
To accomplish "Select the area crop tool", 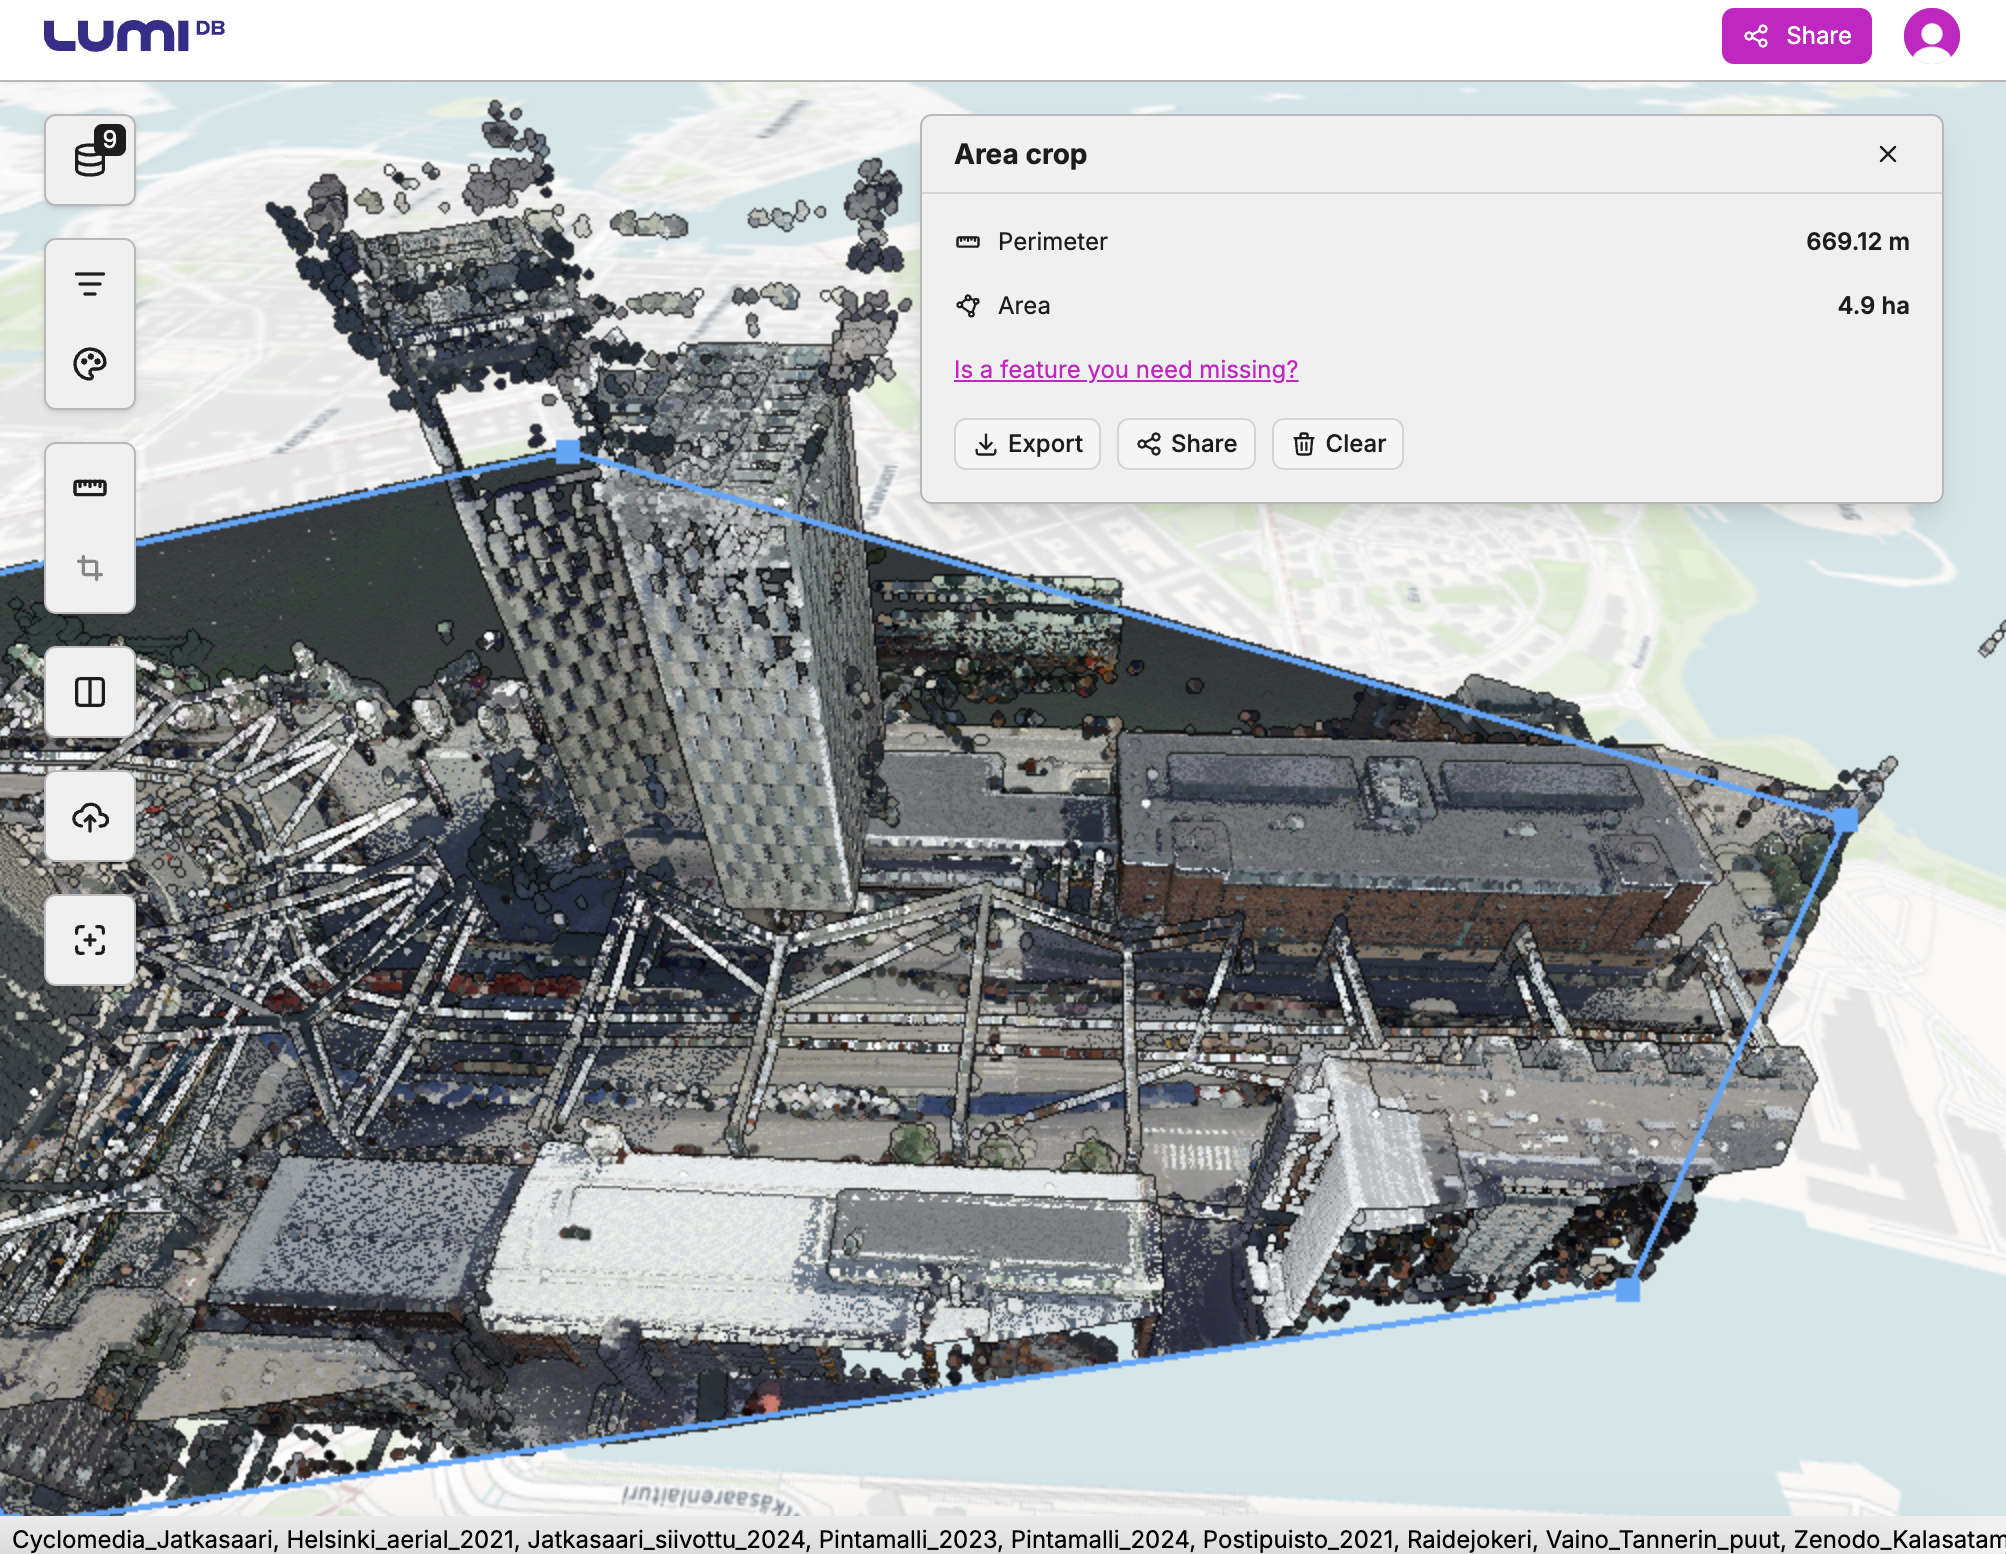I will click(x=90, y=568).
